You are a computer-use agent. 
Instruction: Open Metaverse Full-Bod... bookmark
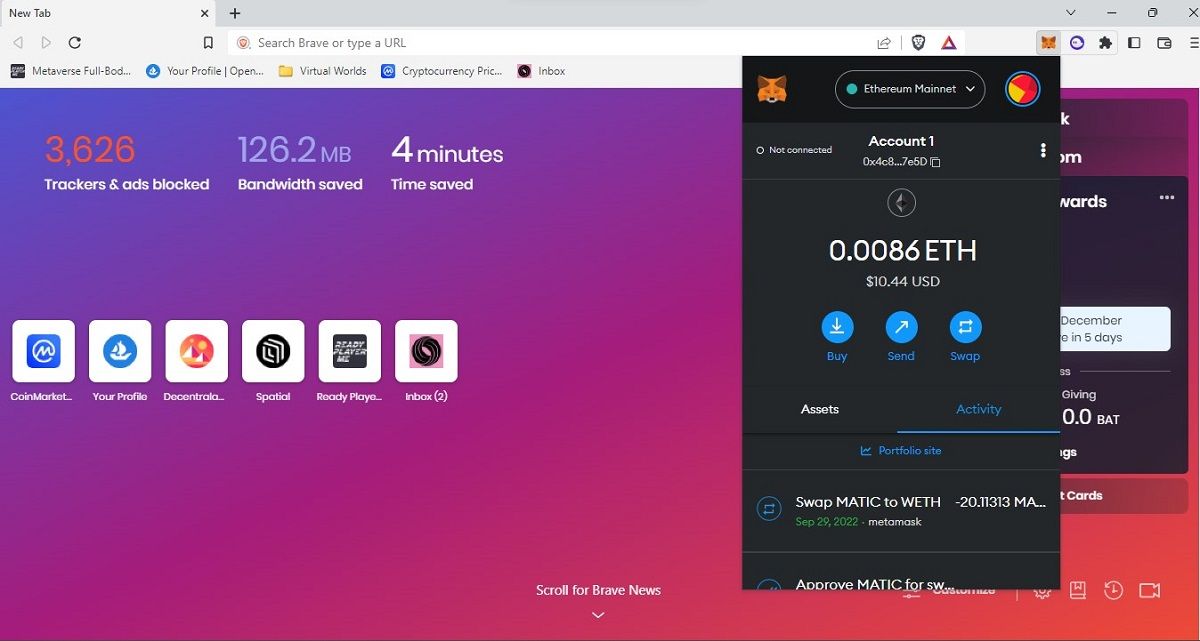click(x=70, y=71)
